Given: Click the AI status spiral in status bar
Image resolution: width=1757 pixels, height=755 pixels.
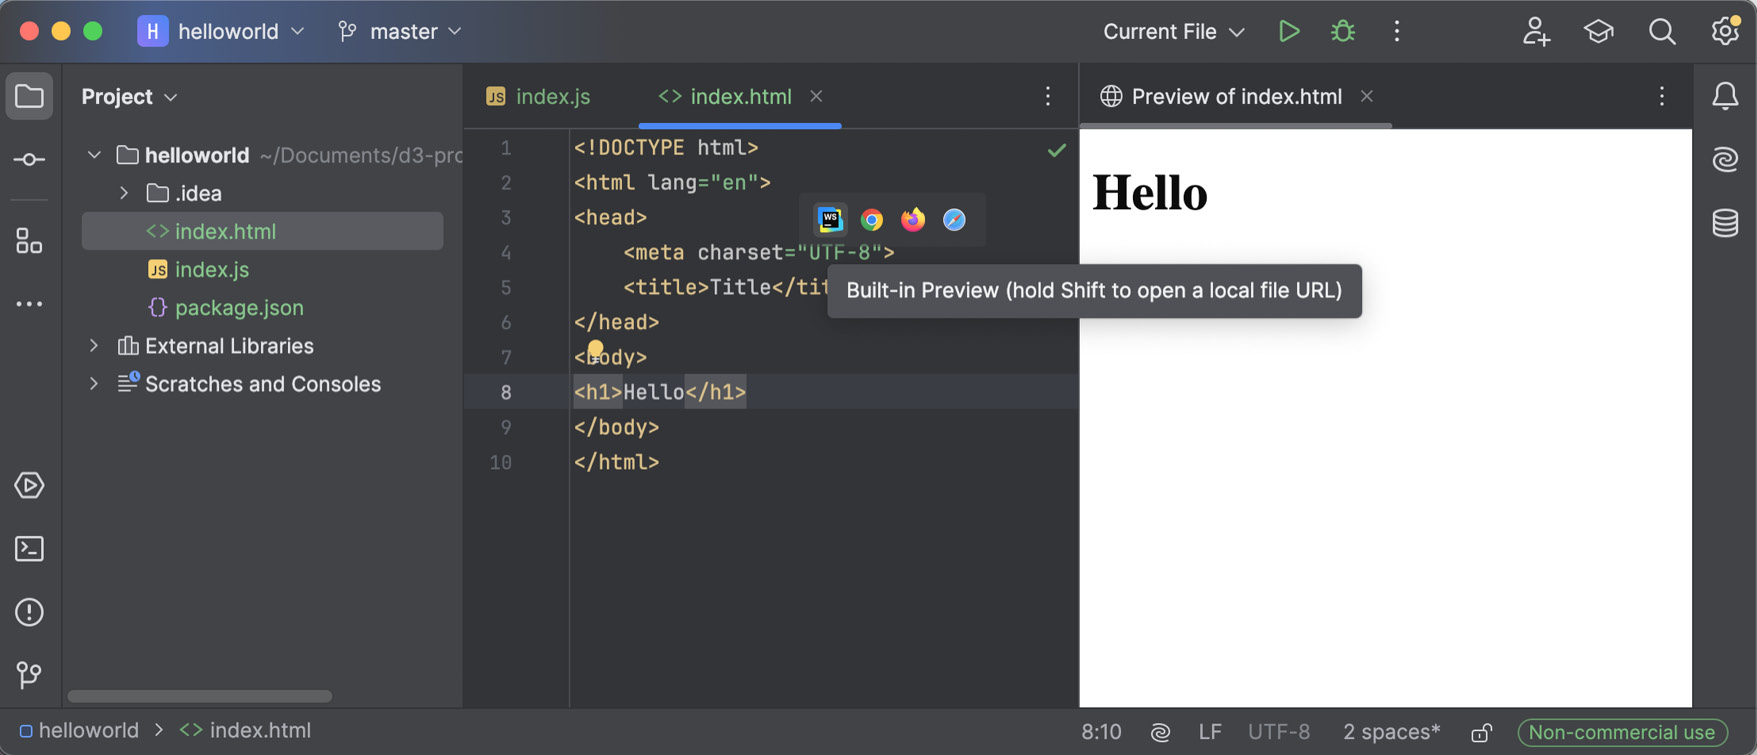Looking at the screenshot, I should tap(1160, 733).
